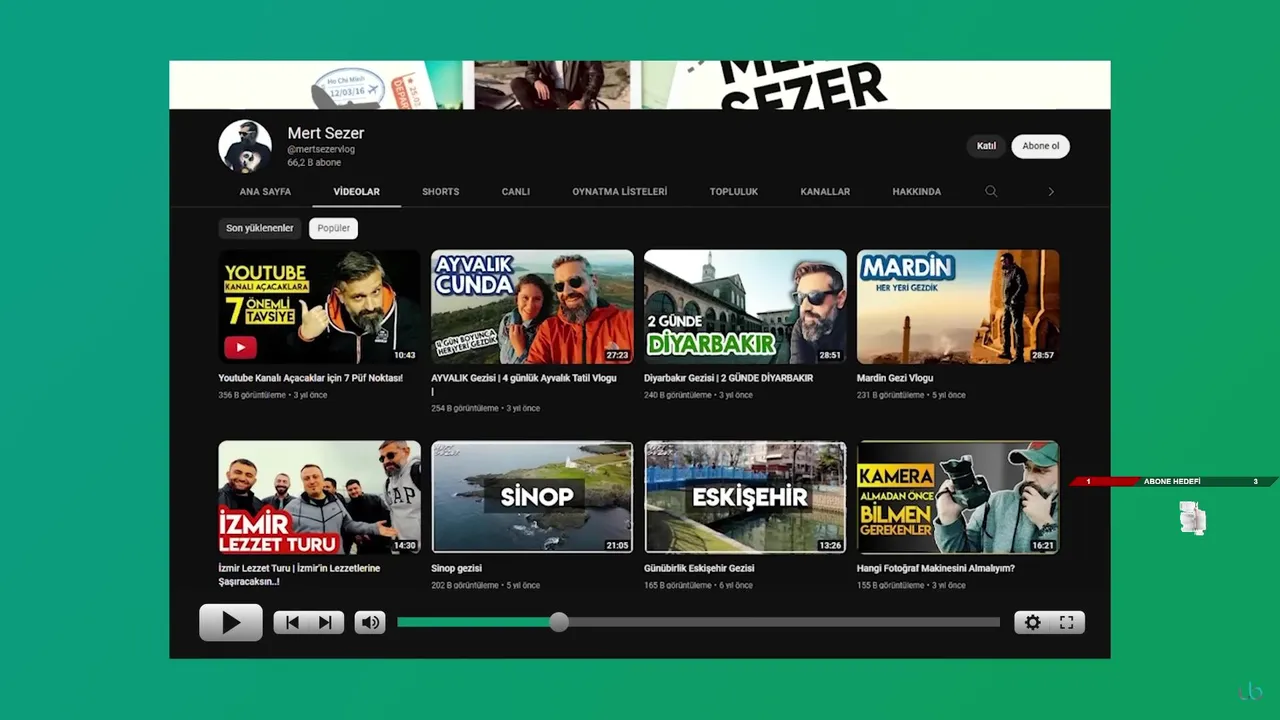Select the Popüler filter chip
This screenshot has width=1280, height=720.
click(x=334, y=228)
